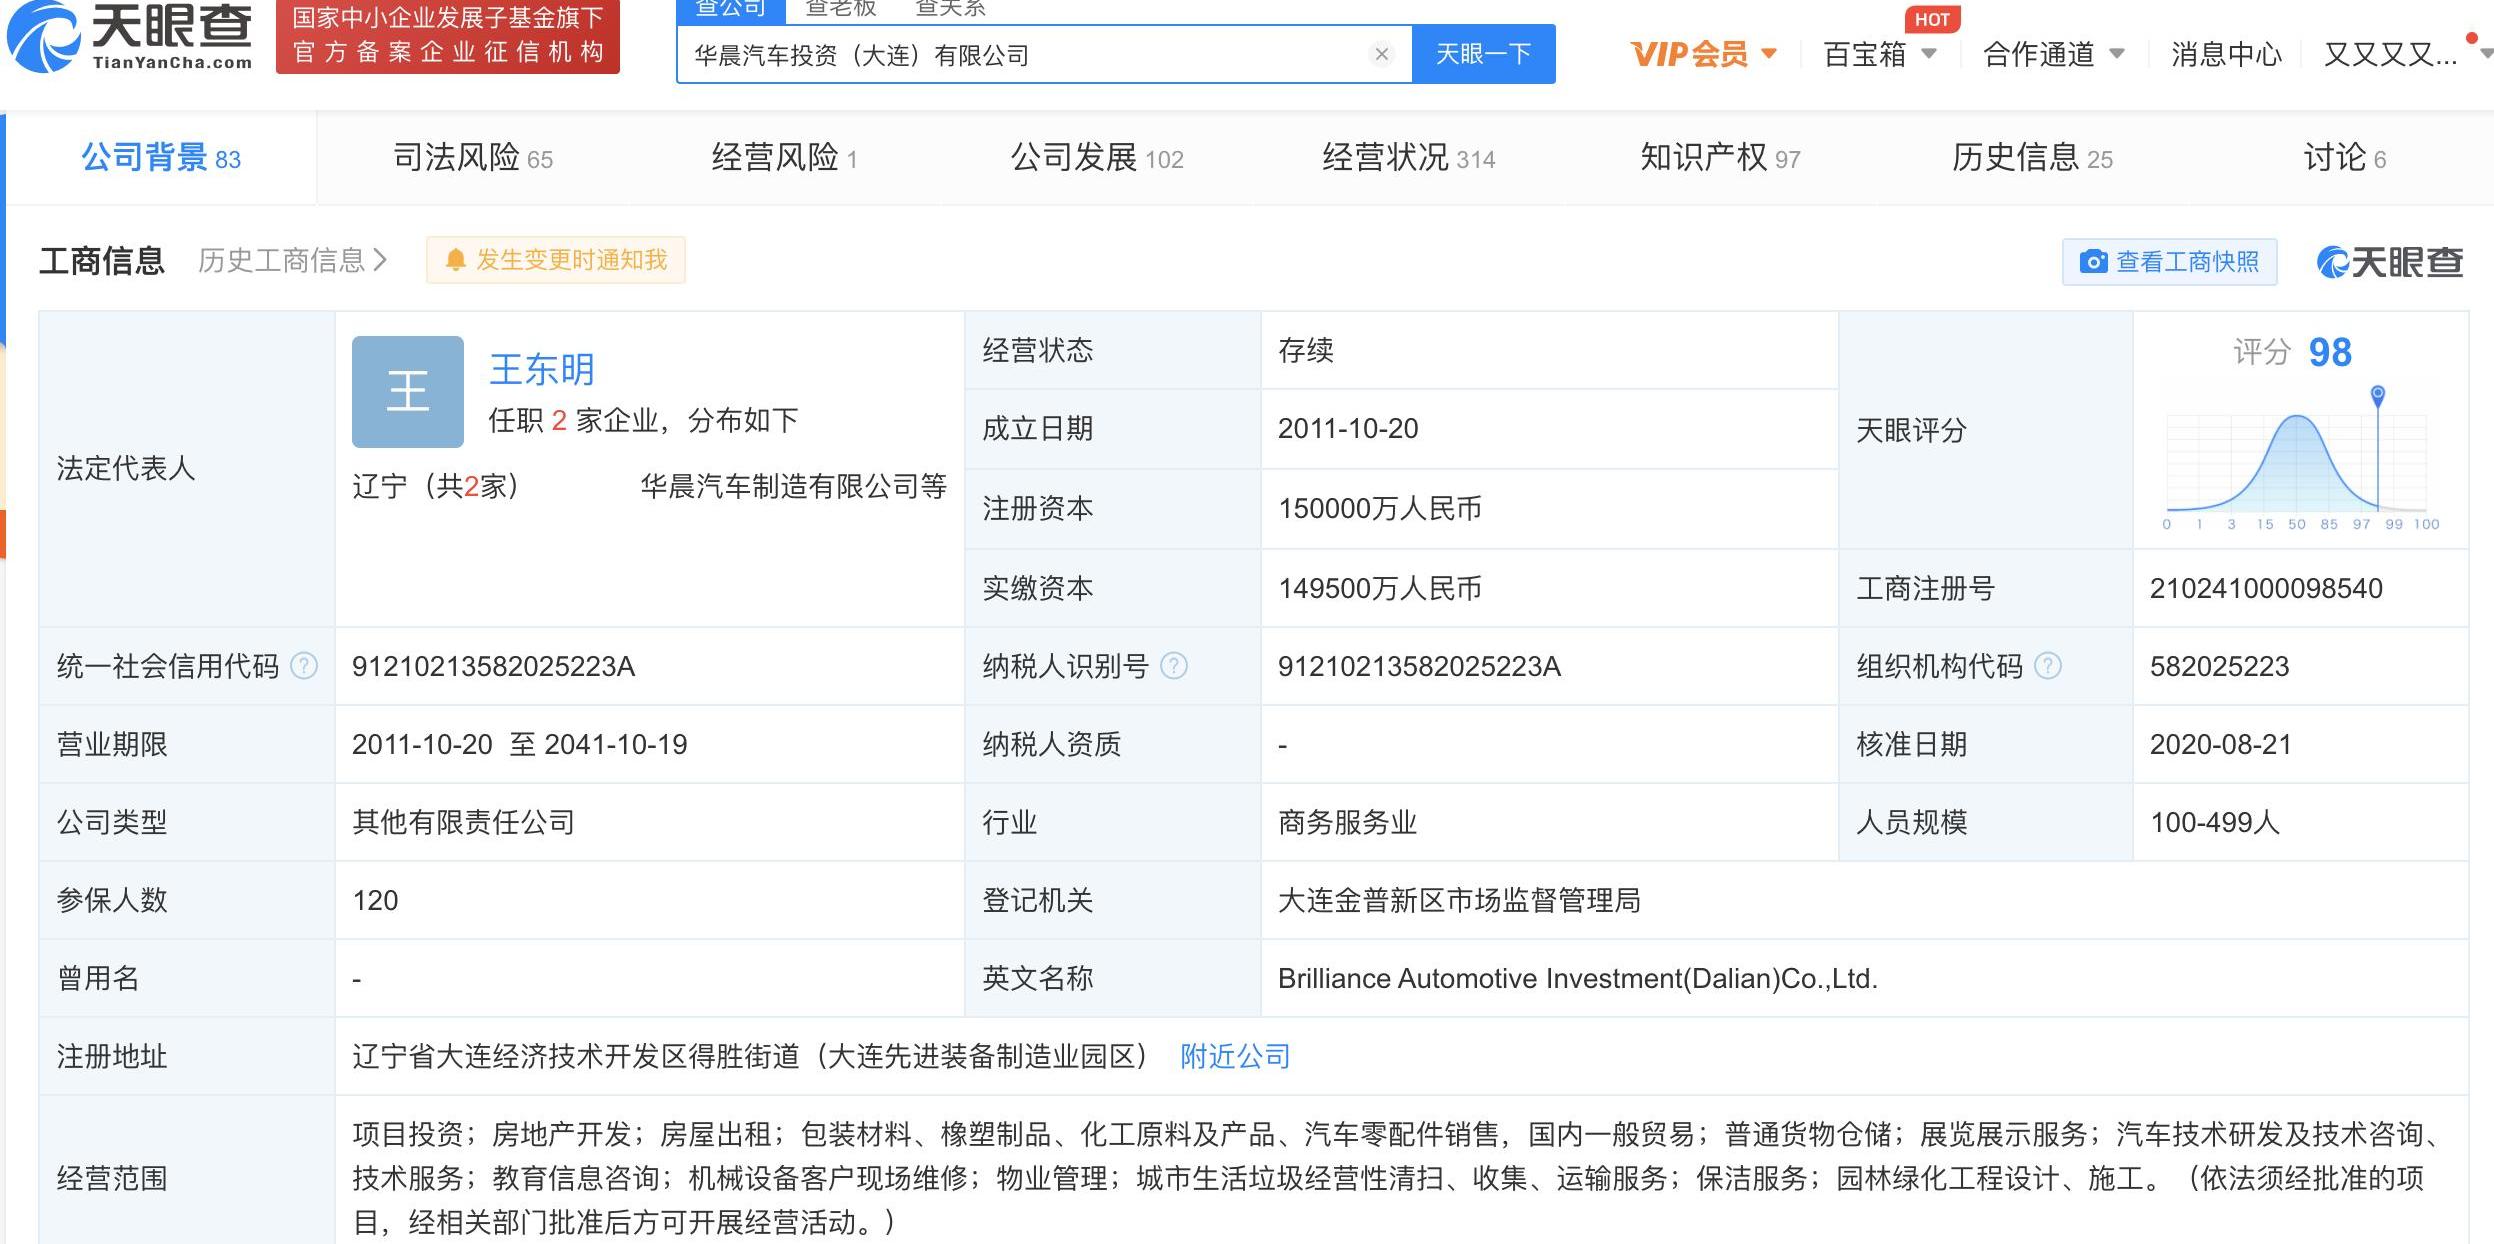Screen dimensions: 2494x1244
Task: Switch to the 历史信息 tab
Action: coord(2033,158)
